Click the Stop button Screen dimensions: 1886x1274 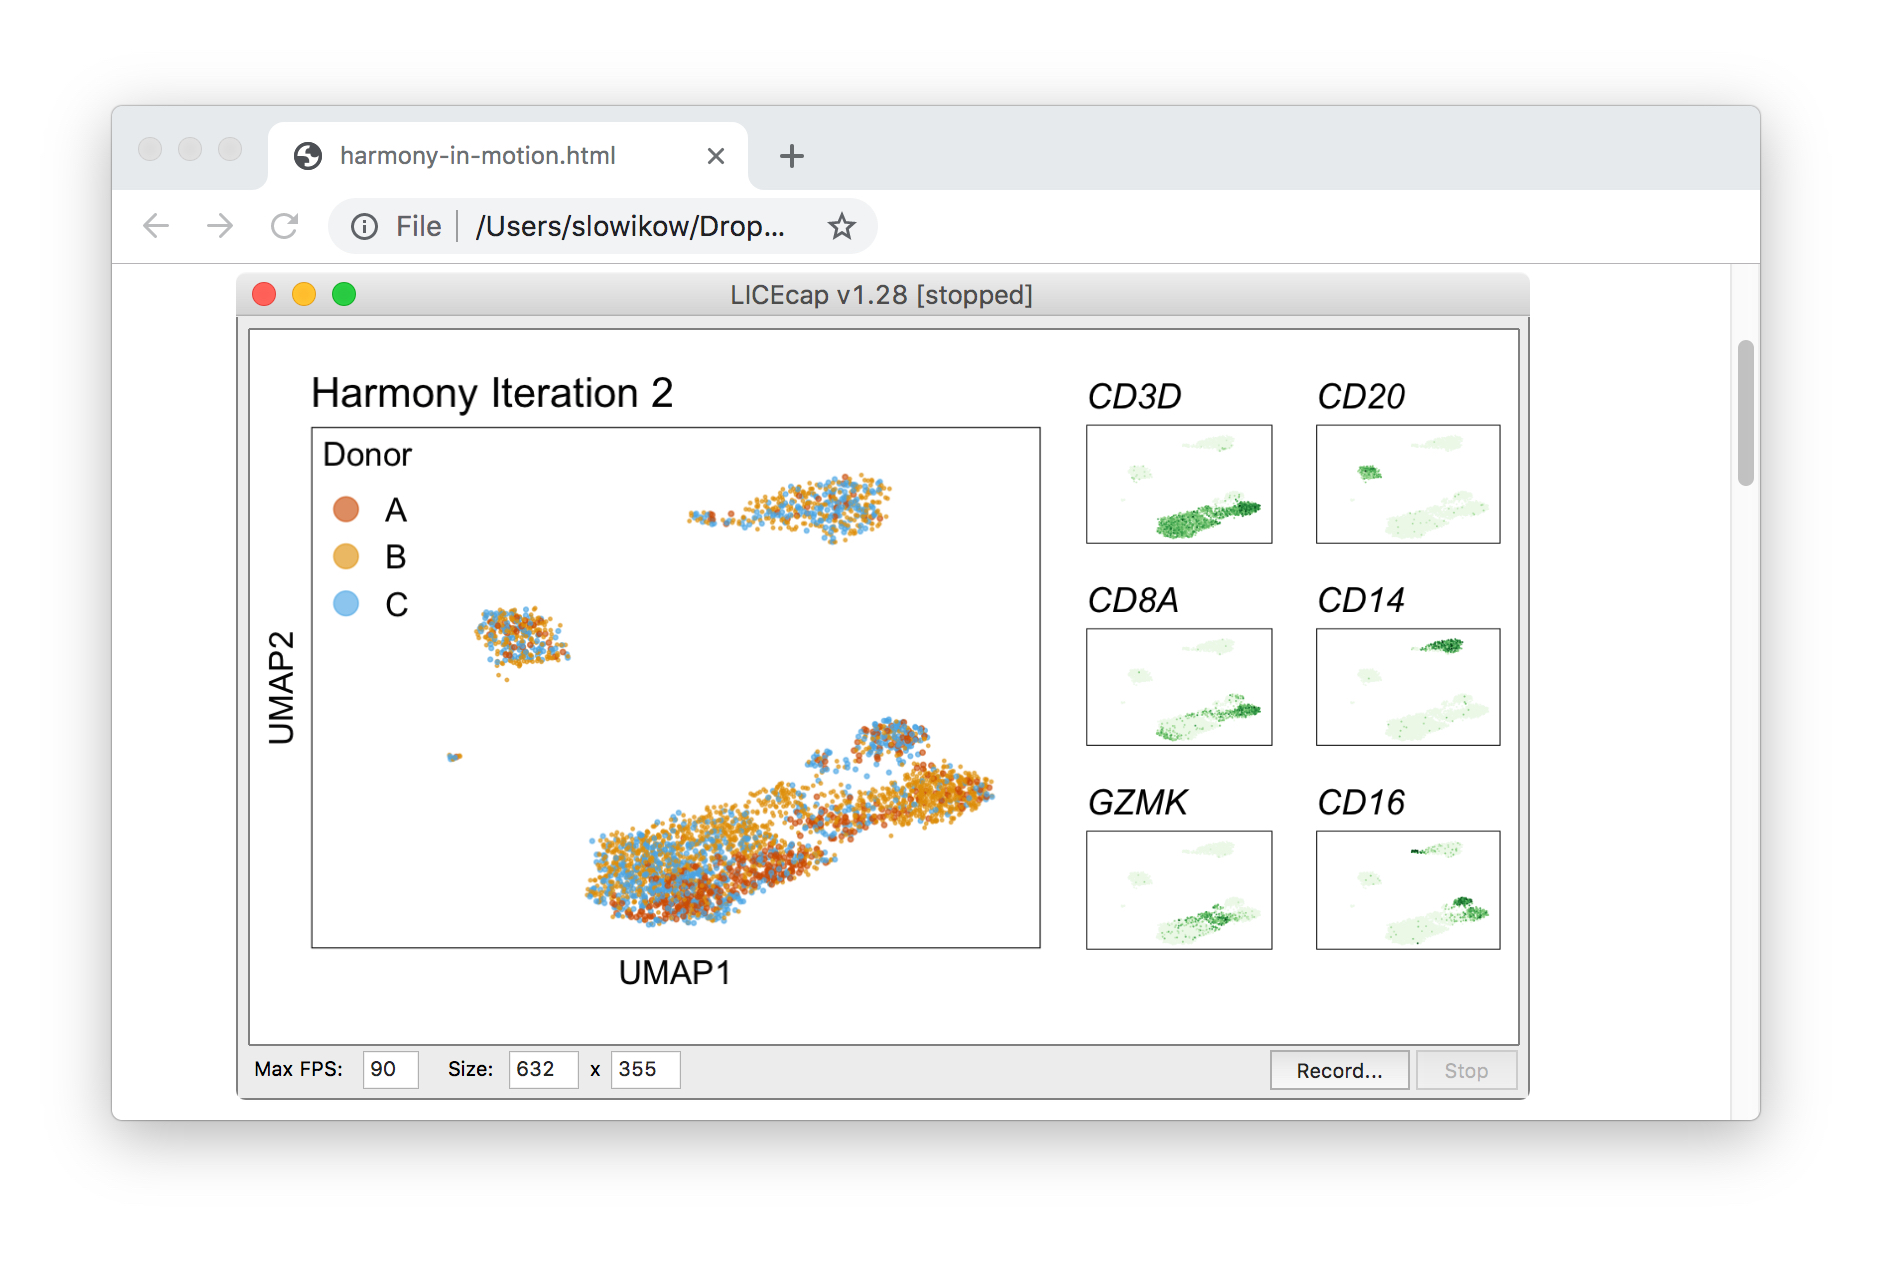pyautogui.click(x=1465, y=1070)
